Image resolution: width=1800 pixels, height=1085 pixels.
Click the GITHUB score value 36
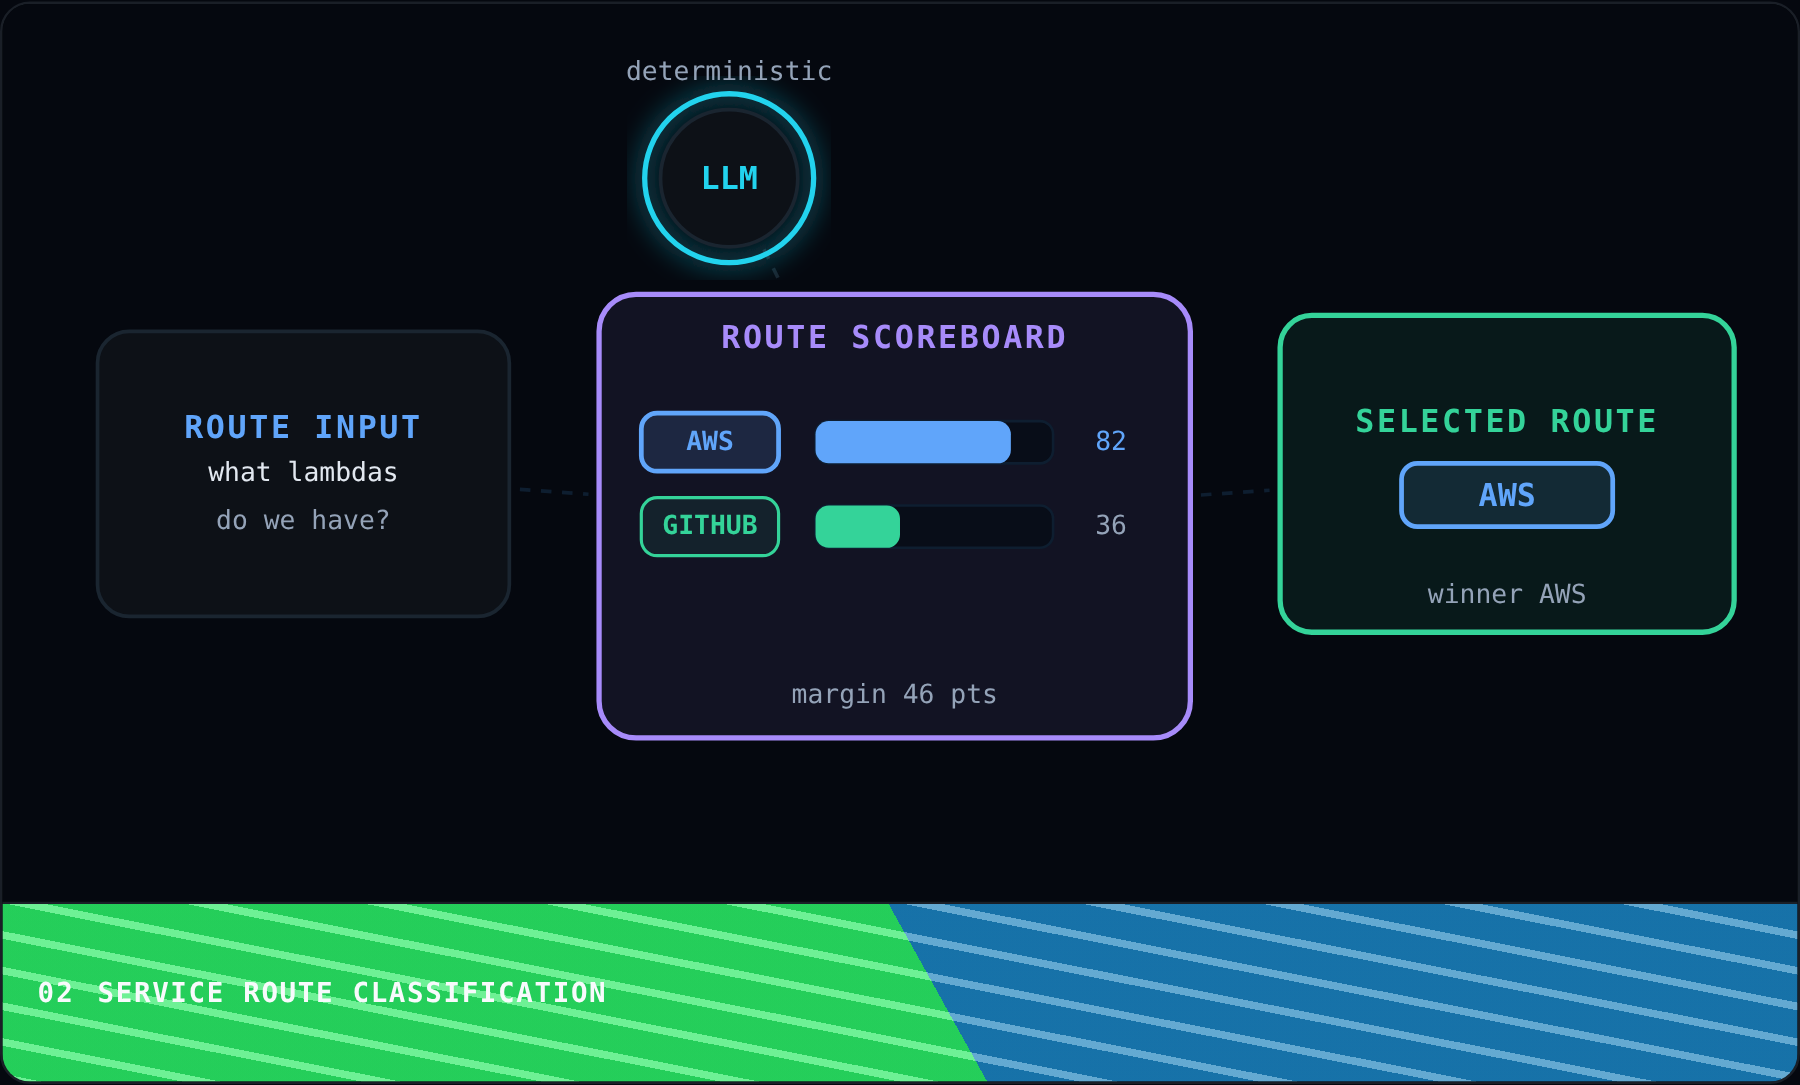(1110, 525)
